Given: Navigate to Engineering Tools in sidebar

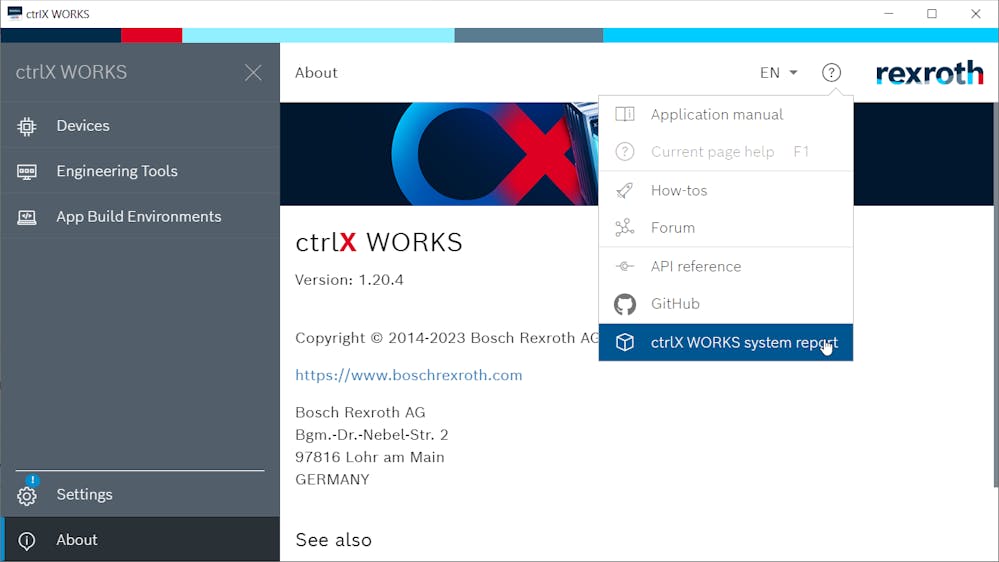Looking at the screenshot, I should coord(140,171).
